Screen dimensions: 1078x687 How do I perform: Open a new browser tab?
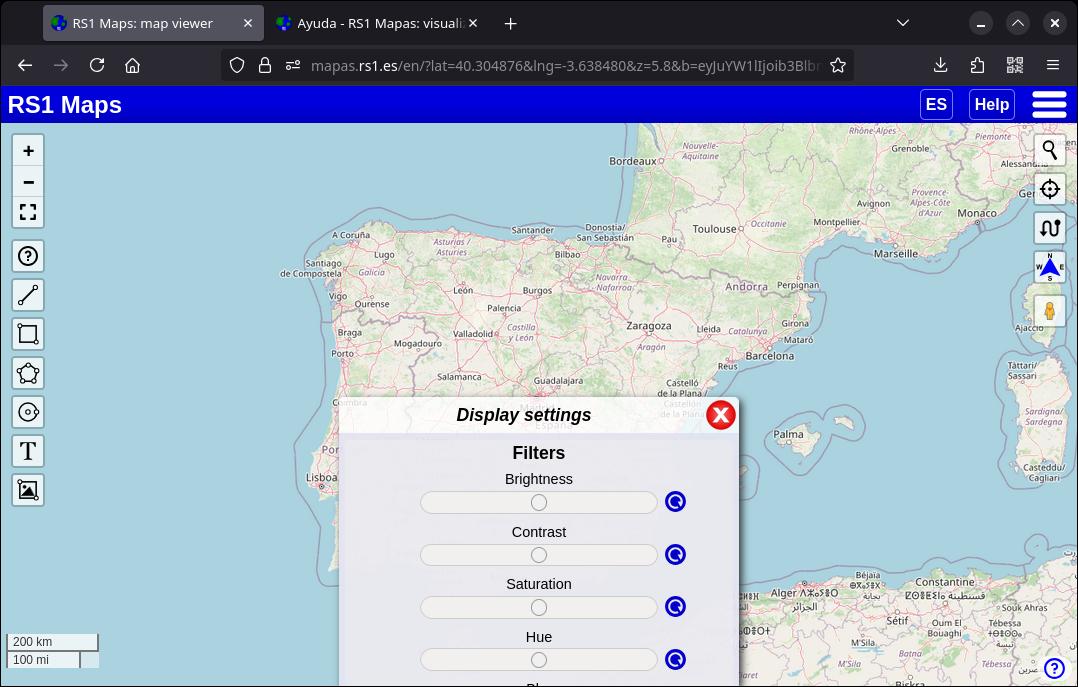click(510, 24)
